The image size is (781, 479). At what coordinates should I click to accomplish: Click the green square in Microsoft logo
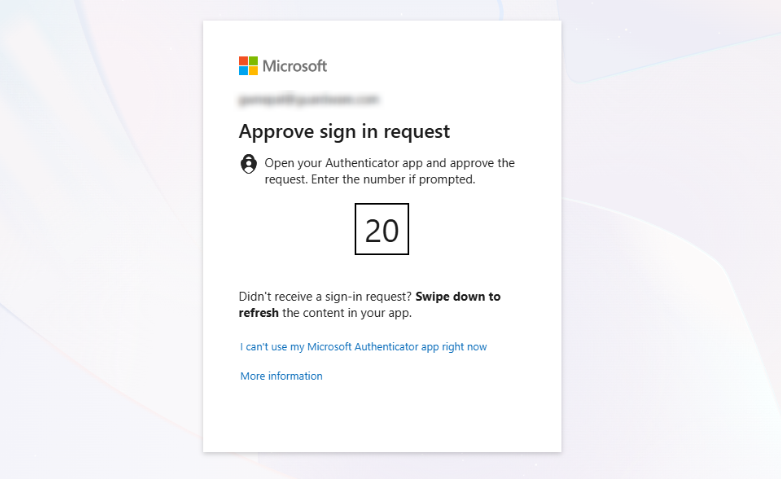(x=253, y=61)
